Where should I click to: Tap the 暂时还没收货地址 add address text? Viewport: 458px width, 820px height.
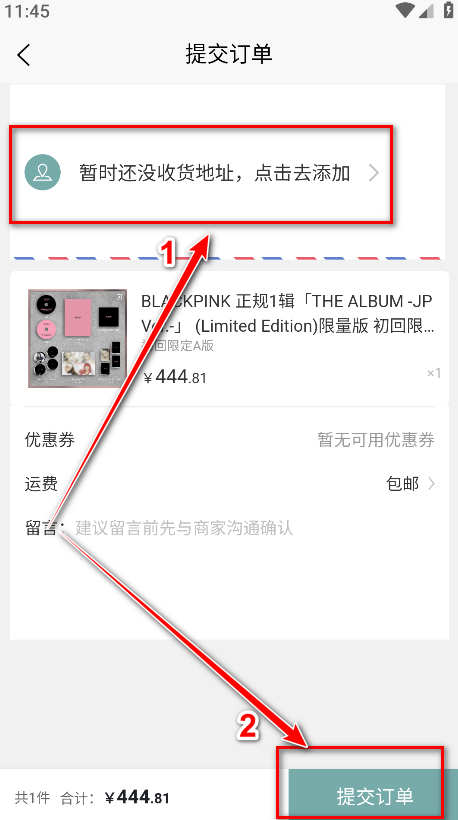(214, 173)
